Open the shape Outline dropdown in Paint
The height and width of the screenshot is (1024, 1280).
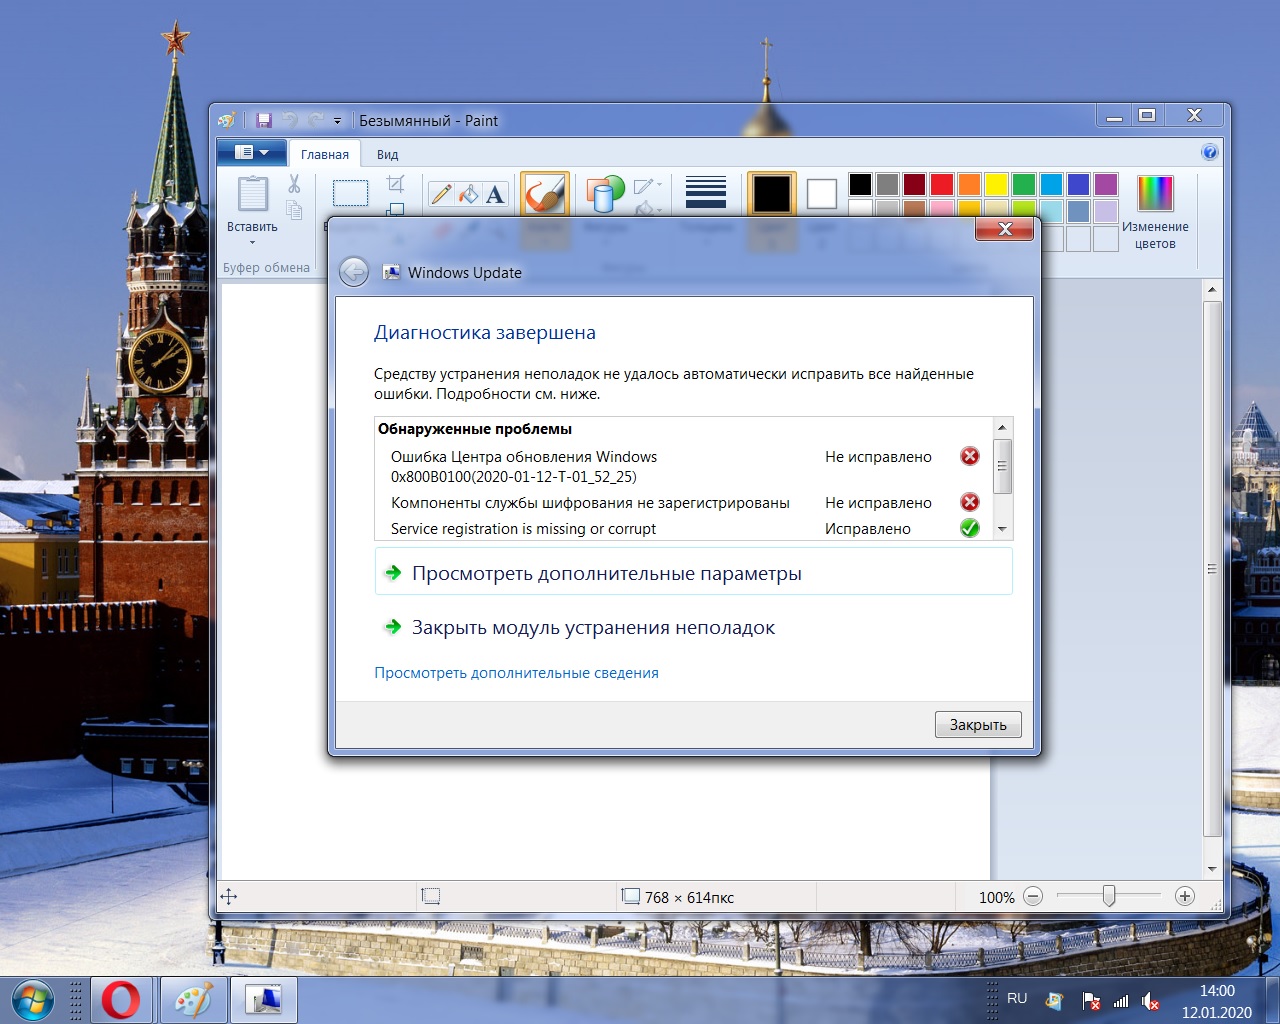click(648, 186)
